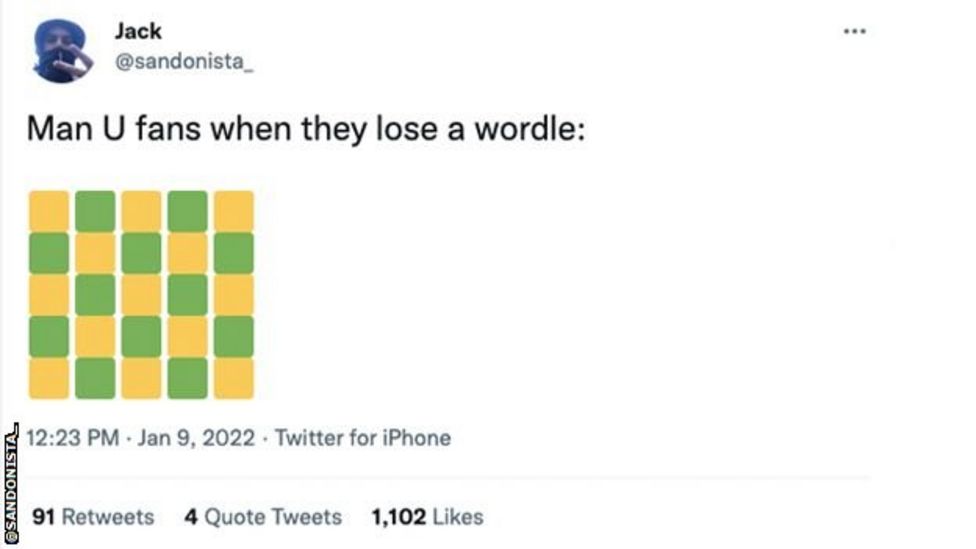The image size is (976, 549).
Task: Click Jack's profile avatar picture
Action: (62, 52)
